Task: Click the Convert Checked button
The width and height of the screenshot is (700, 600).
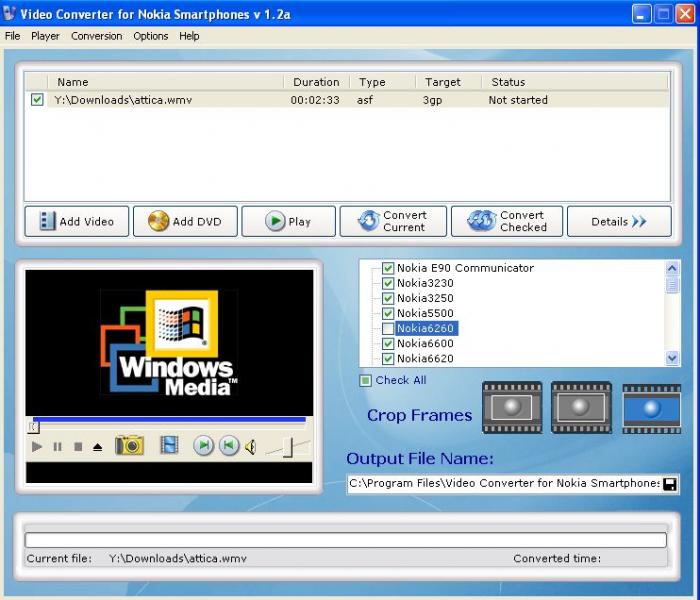Action: (x=507, y=221)
